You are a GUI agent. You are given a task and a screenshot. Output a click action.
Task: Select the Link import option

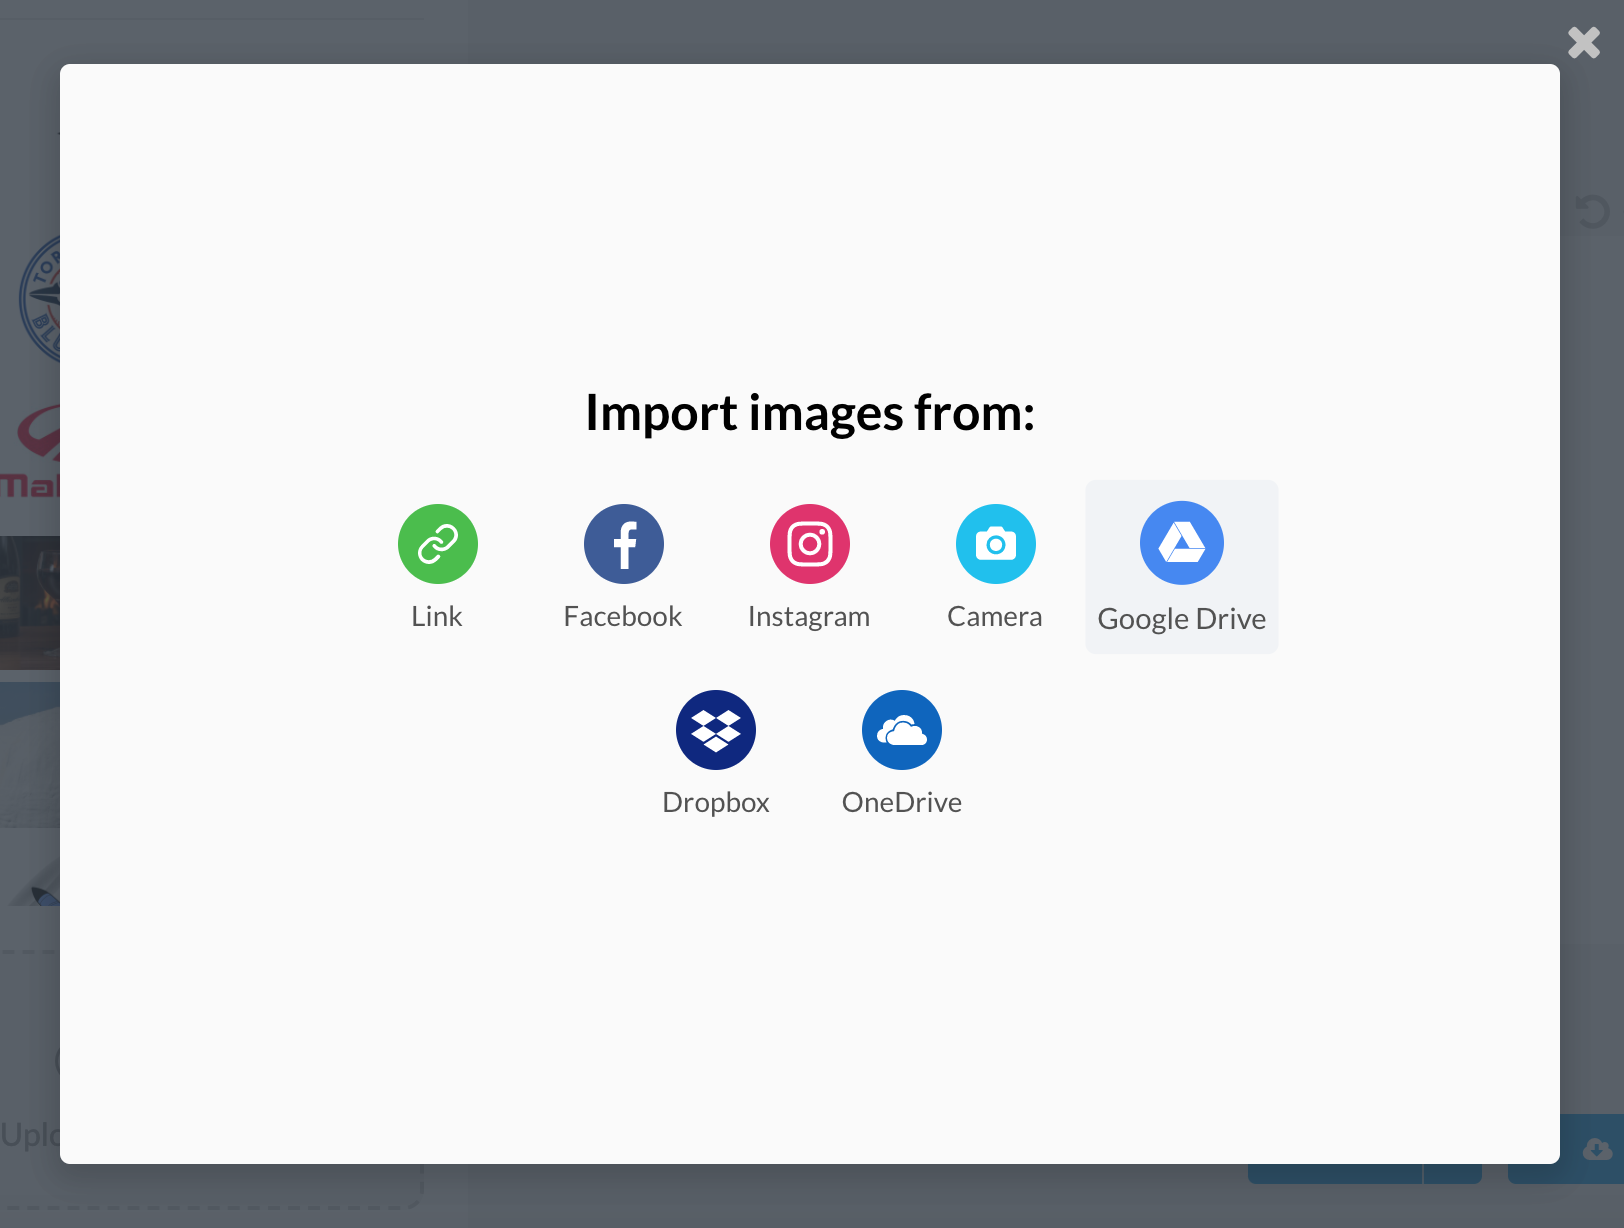[x=437, y=544]
